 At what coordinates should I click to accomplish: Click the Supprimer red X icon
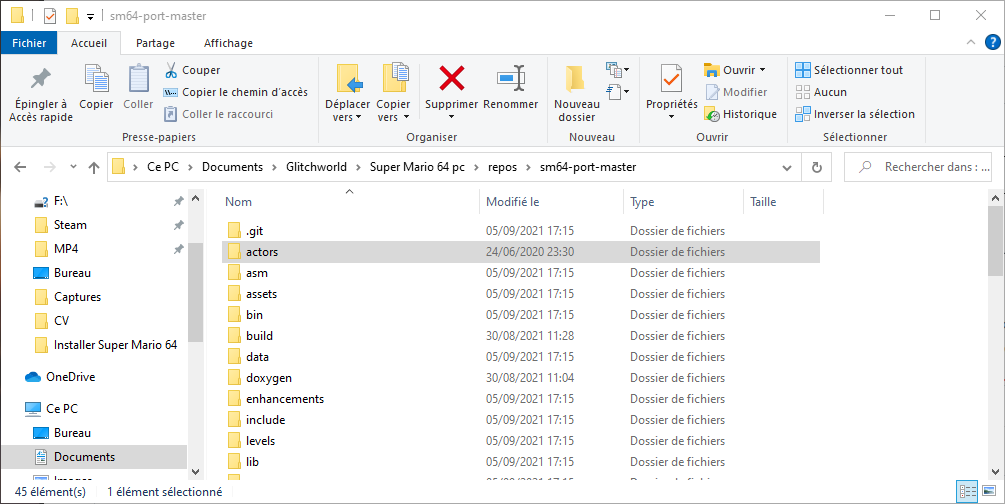pyautogui.click(x=452, y=78)
